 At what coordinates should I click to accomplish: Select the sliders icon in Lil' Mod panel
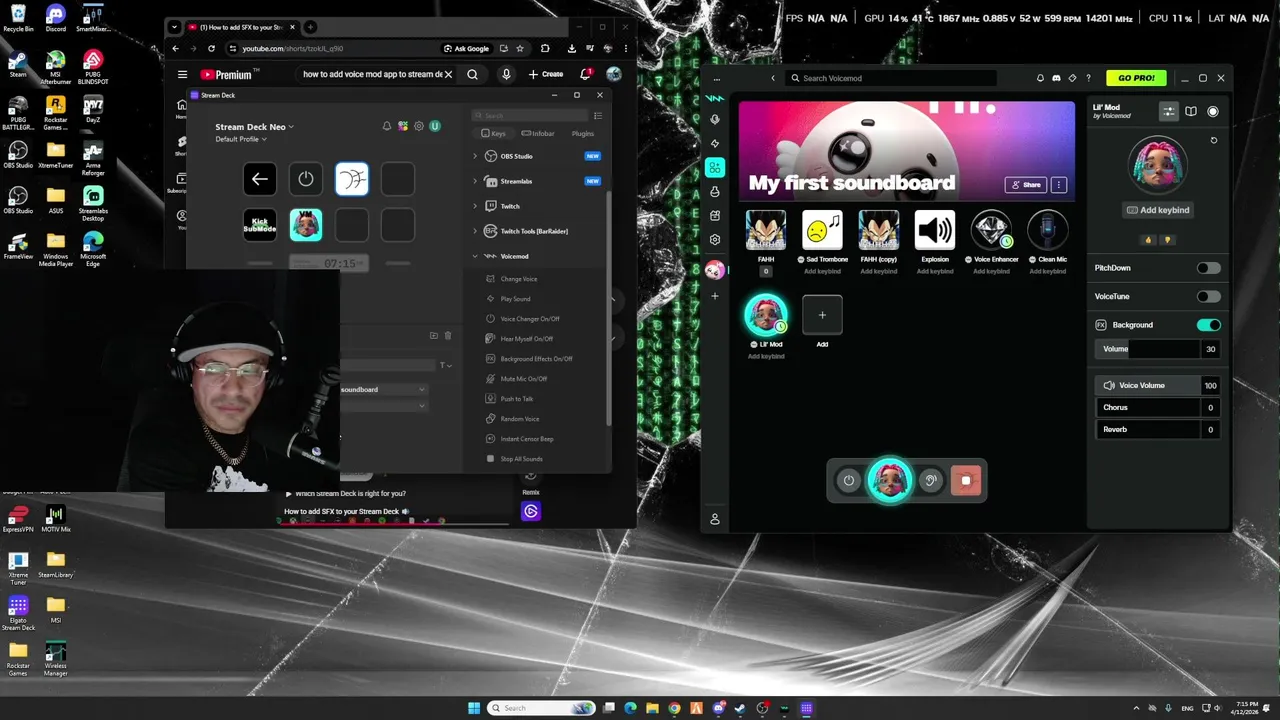(1168, 112)
